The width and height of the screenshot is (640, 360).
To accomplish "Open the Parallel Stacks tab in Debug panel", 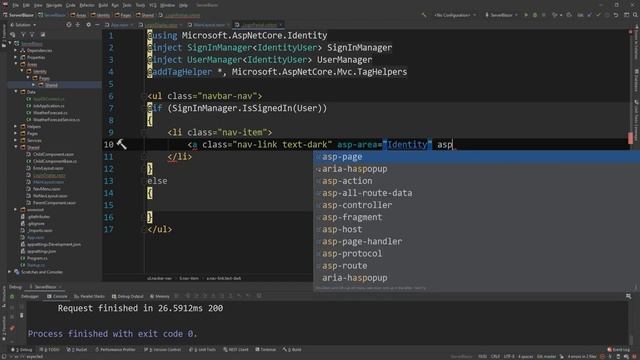I will (x=89, y=296).
